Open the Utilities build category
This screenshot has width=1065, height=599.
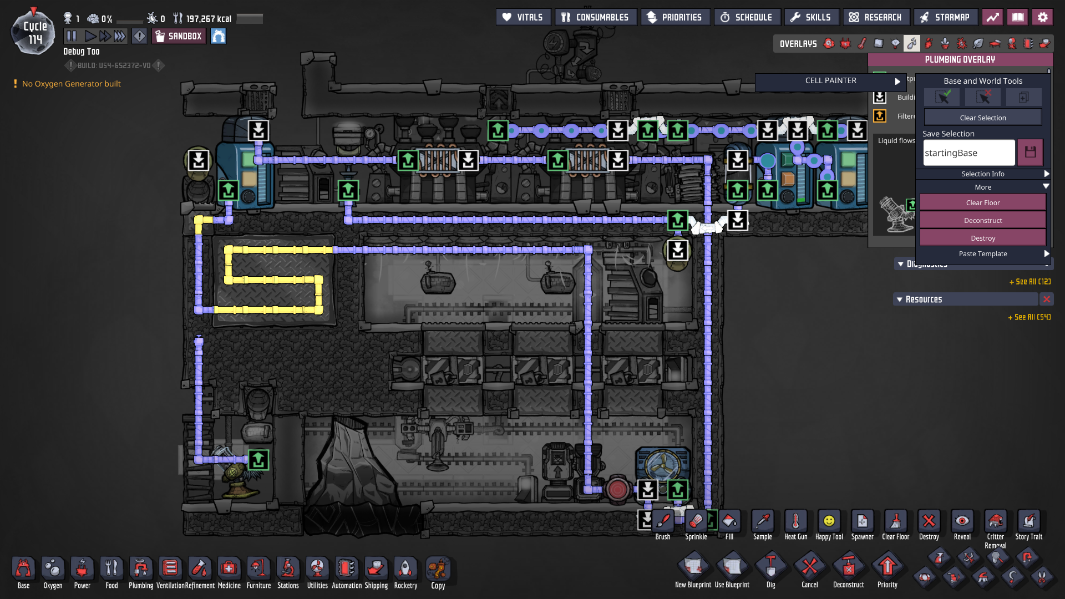(317, 569)
